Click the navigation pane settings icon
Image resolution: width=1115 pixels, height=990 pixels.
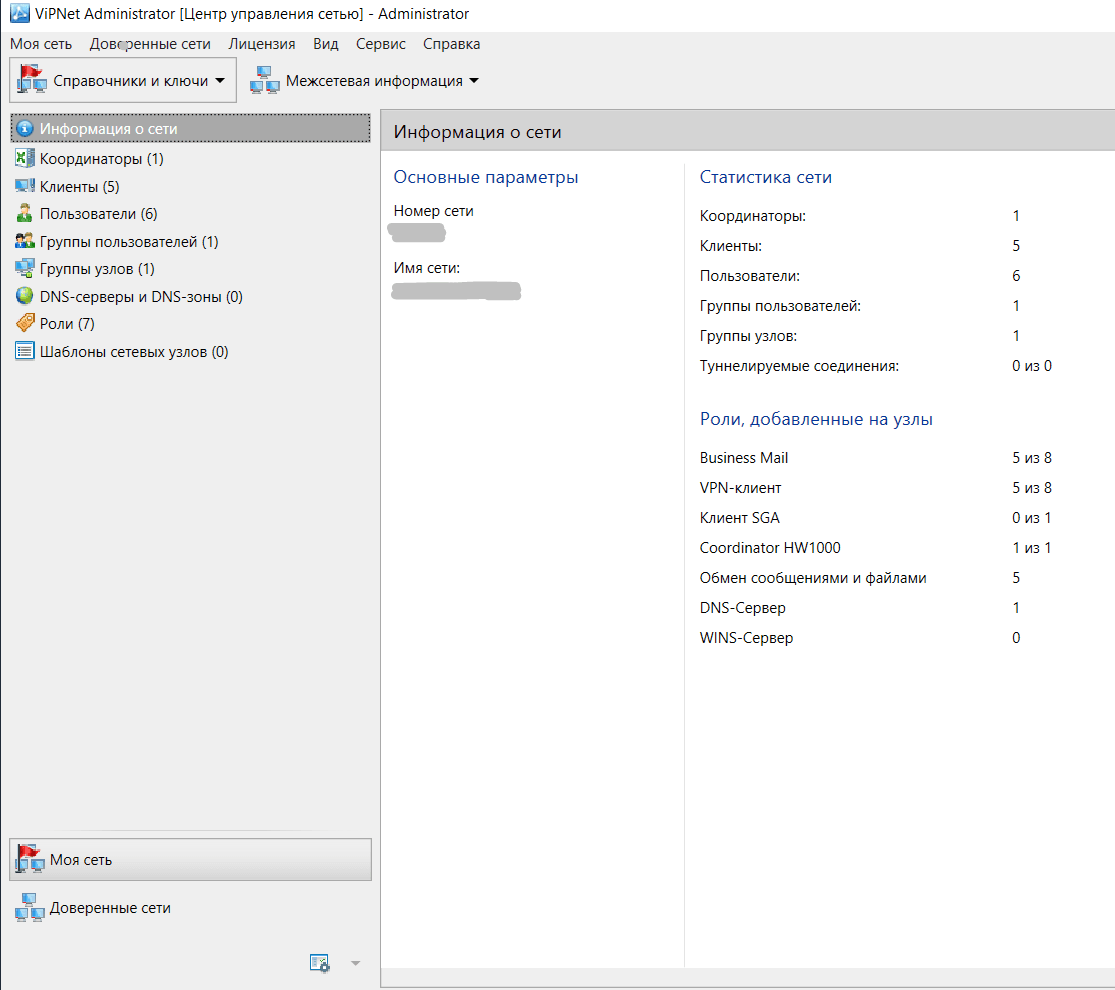tap(320, 962)
